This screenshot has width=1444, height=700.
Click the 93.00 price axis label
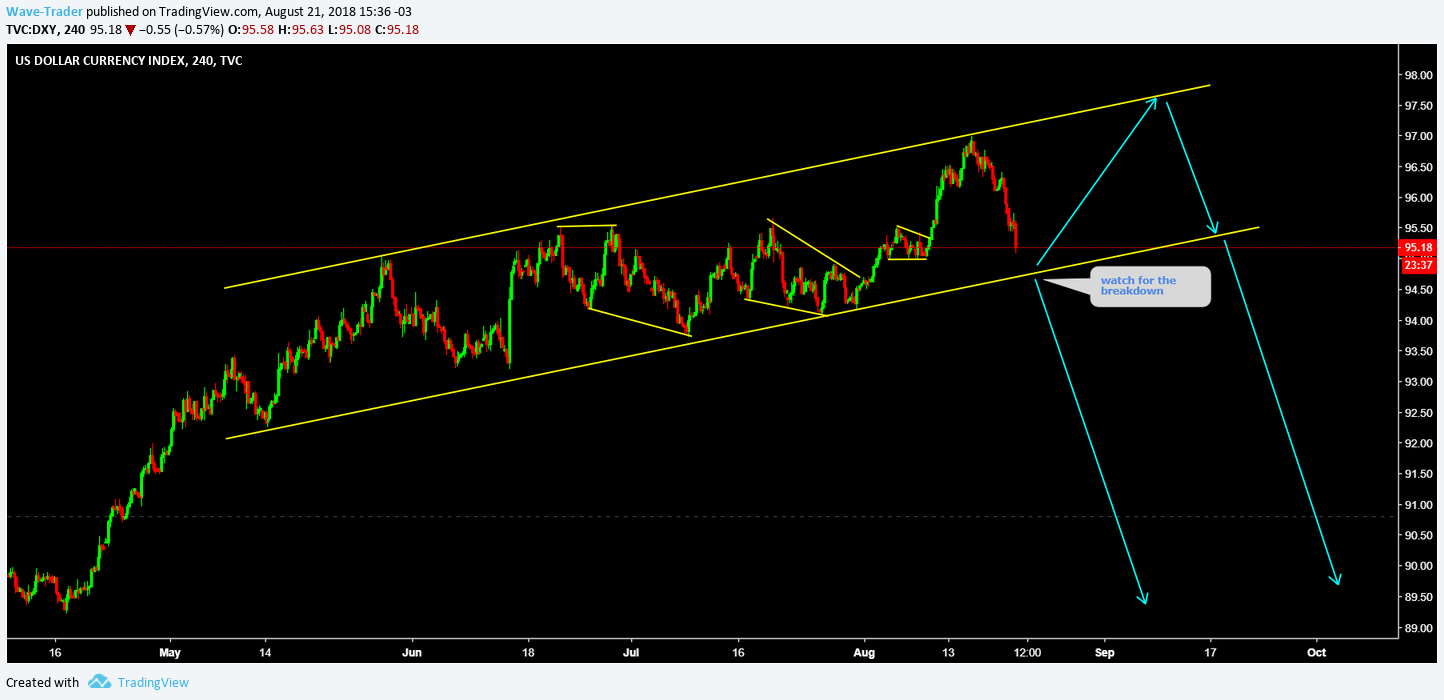1417,382
